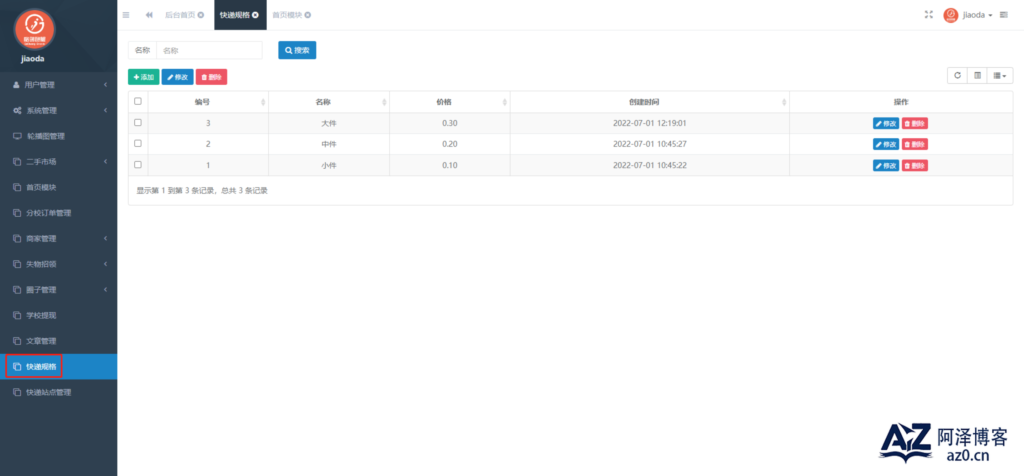Click the double-left arrow tab scroll icon
Viewport: 1024px width, 476px height.
(x=149, y=15)
